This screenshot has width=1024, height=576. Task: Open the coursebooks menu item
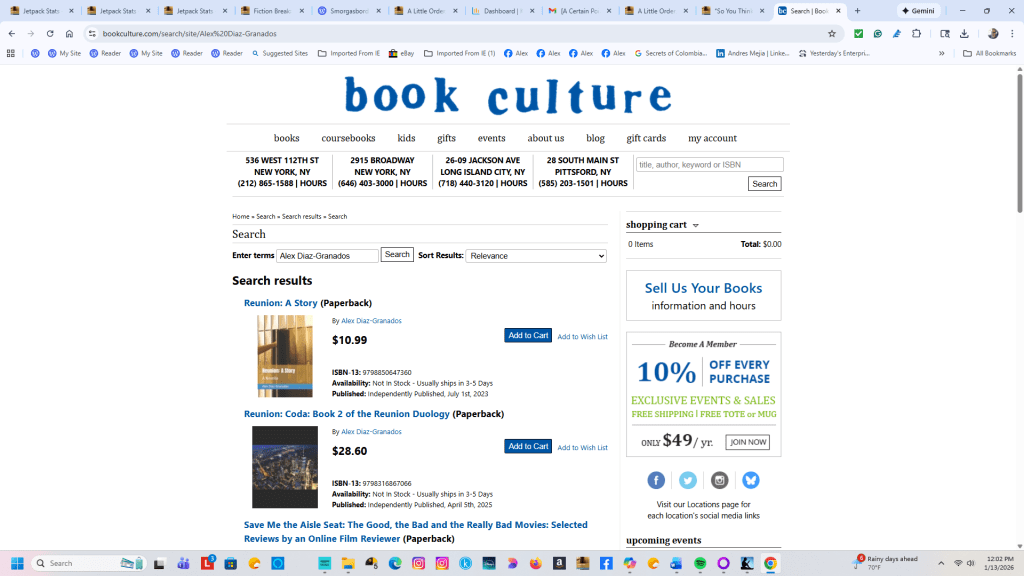(348, 138)
